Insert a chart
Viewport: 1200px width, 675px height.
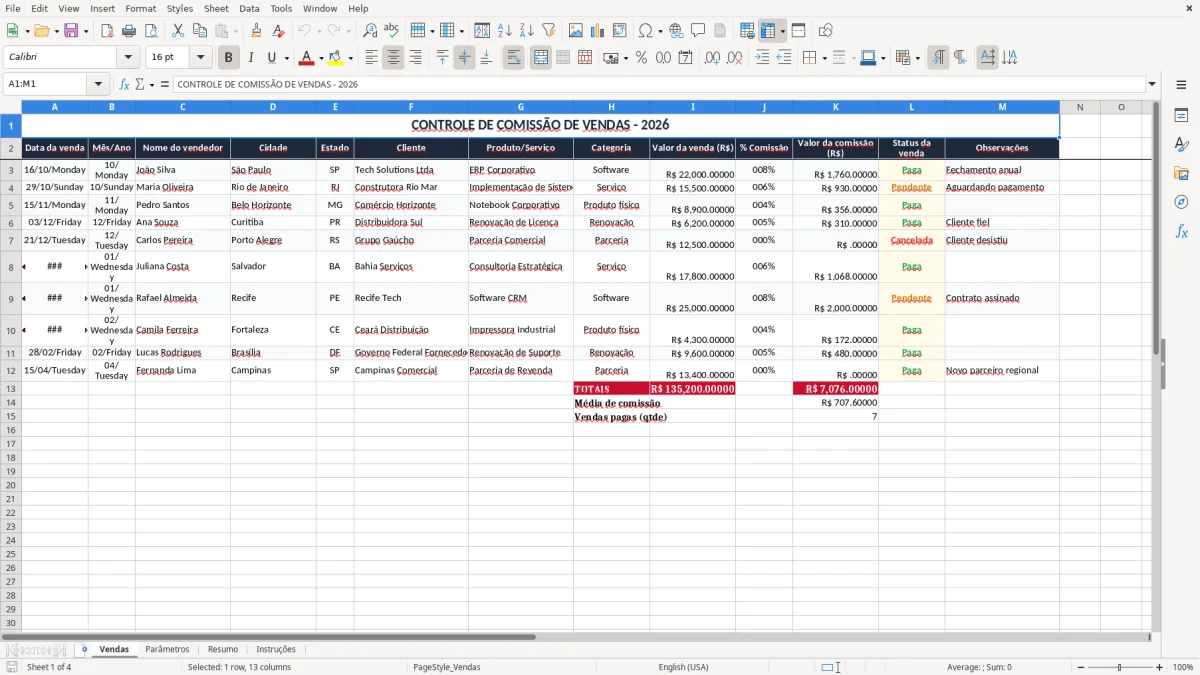tap(598, 31)
